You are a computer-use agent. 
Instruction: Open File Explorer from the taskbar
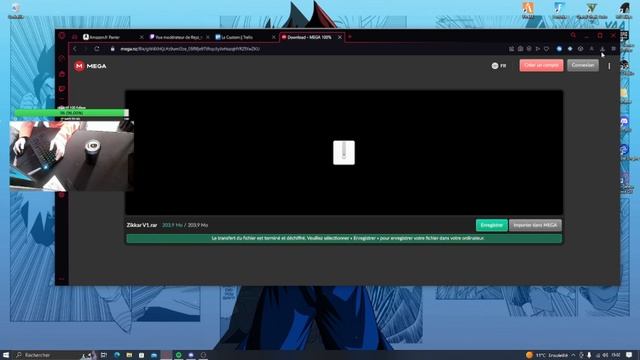point(129,355)
